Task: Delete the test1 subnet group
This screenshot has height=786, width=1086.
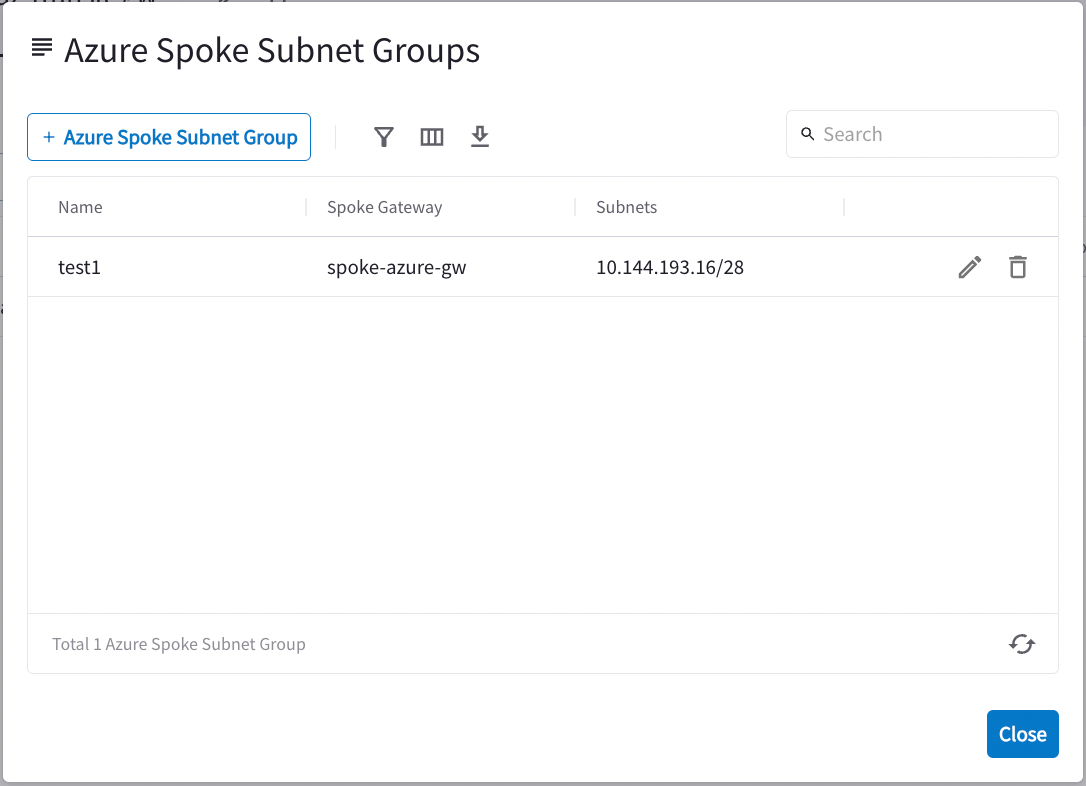Action: click(x=1018, y=267)
